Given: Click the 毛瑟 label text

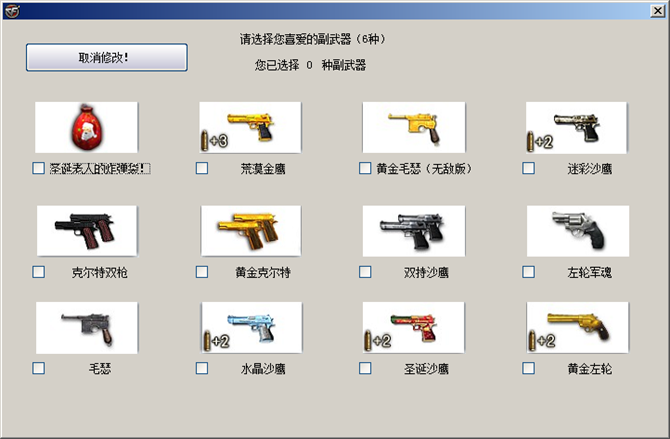Looking at the screenshot, I should point(100,369).
